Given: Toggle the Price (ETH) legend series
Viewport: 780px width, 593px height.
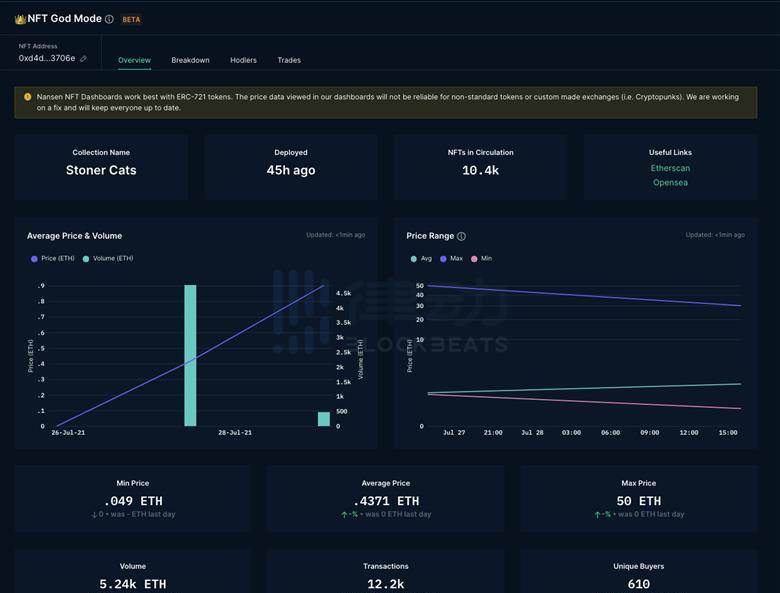Looking at the screenshot, I should pos(53,259).
